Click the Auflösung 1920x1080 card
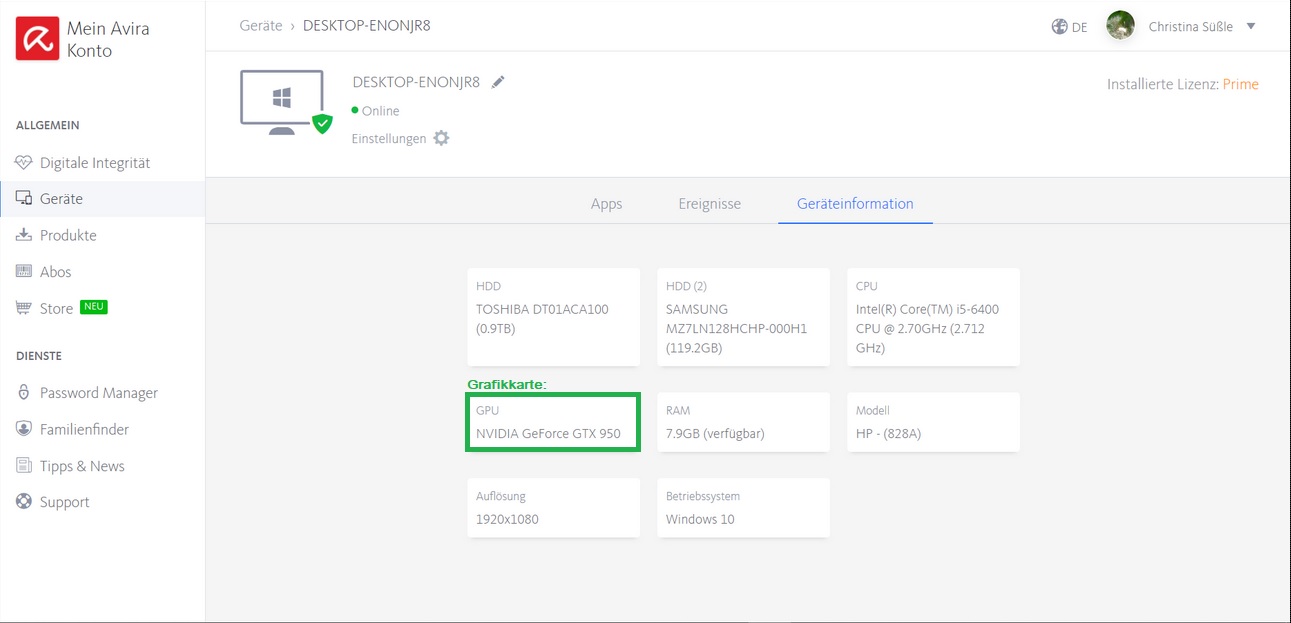1291x623 pixels. (553, 508)
